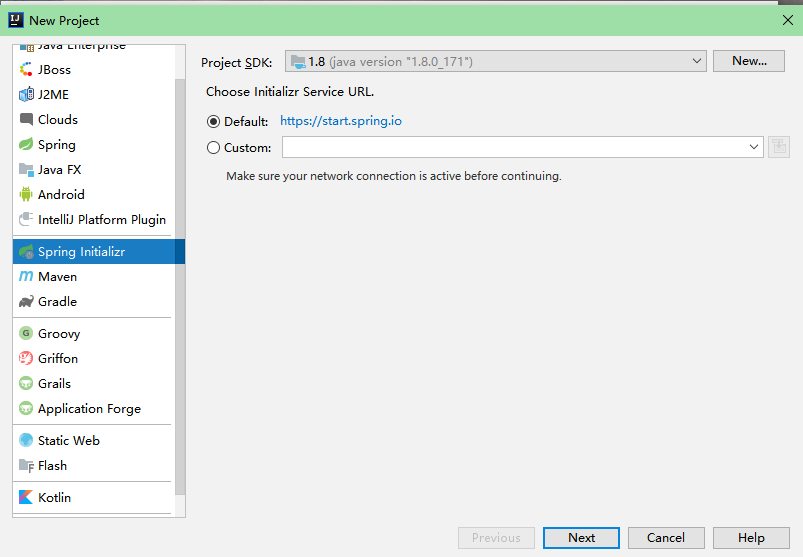
Task: Select Spring project type
Action: pyautogui.click(x=94, y=145)
